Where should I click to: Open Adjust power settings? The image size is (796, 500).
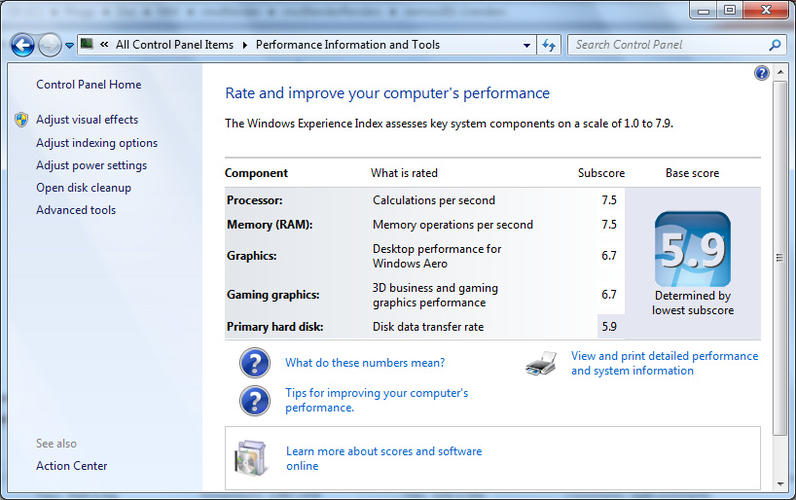[91, 165]
